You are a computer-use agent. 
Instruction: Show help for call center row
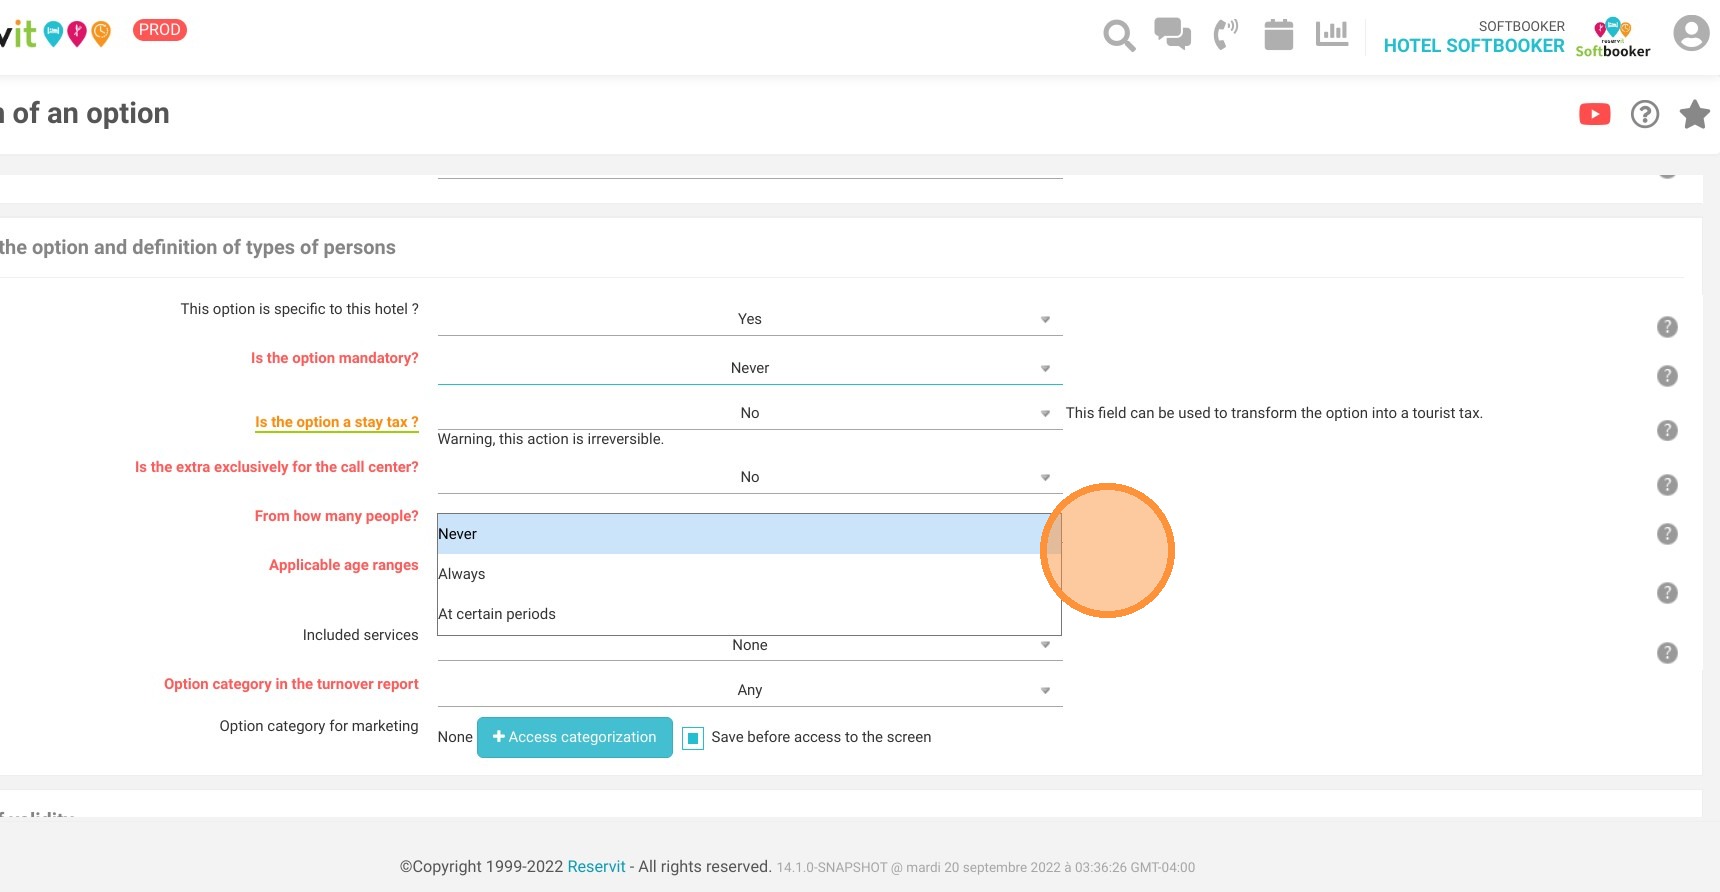click(1667, 485)
